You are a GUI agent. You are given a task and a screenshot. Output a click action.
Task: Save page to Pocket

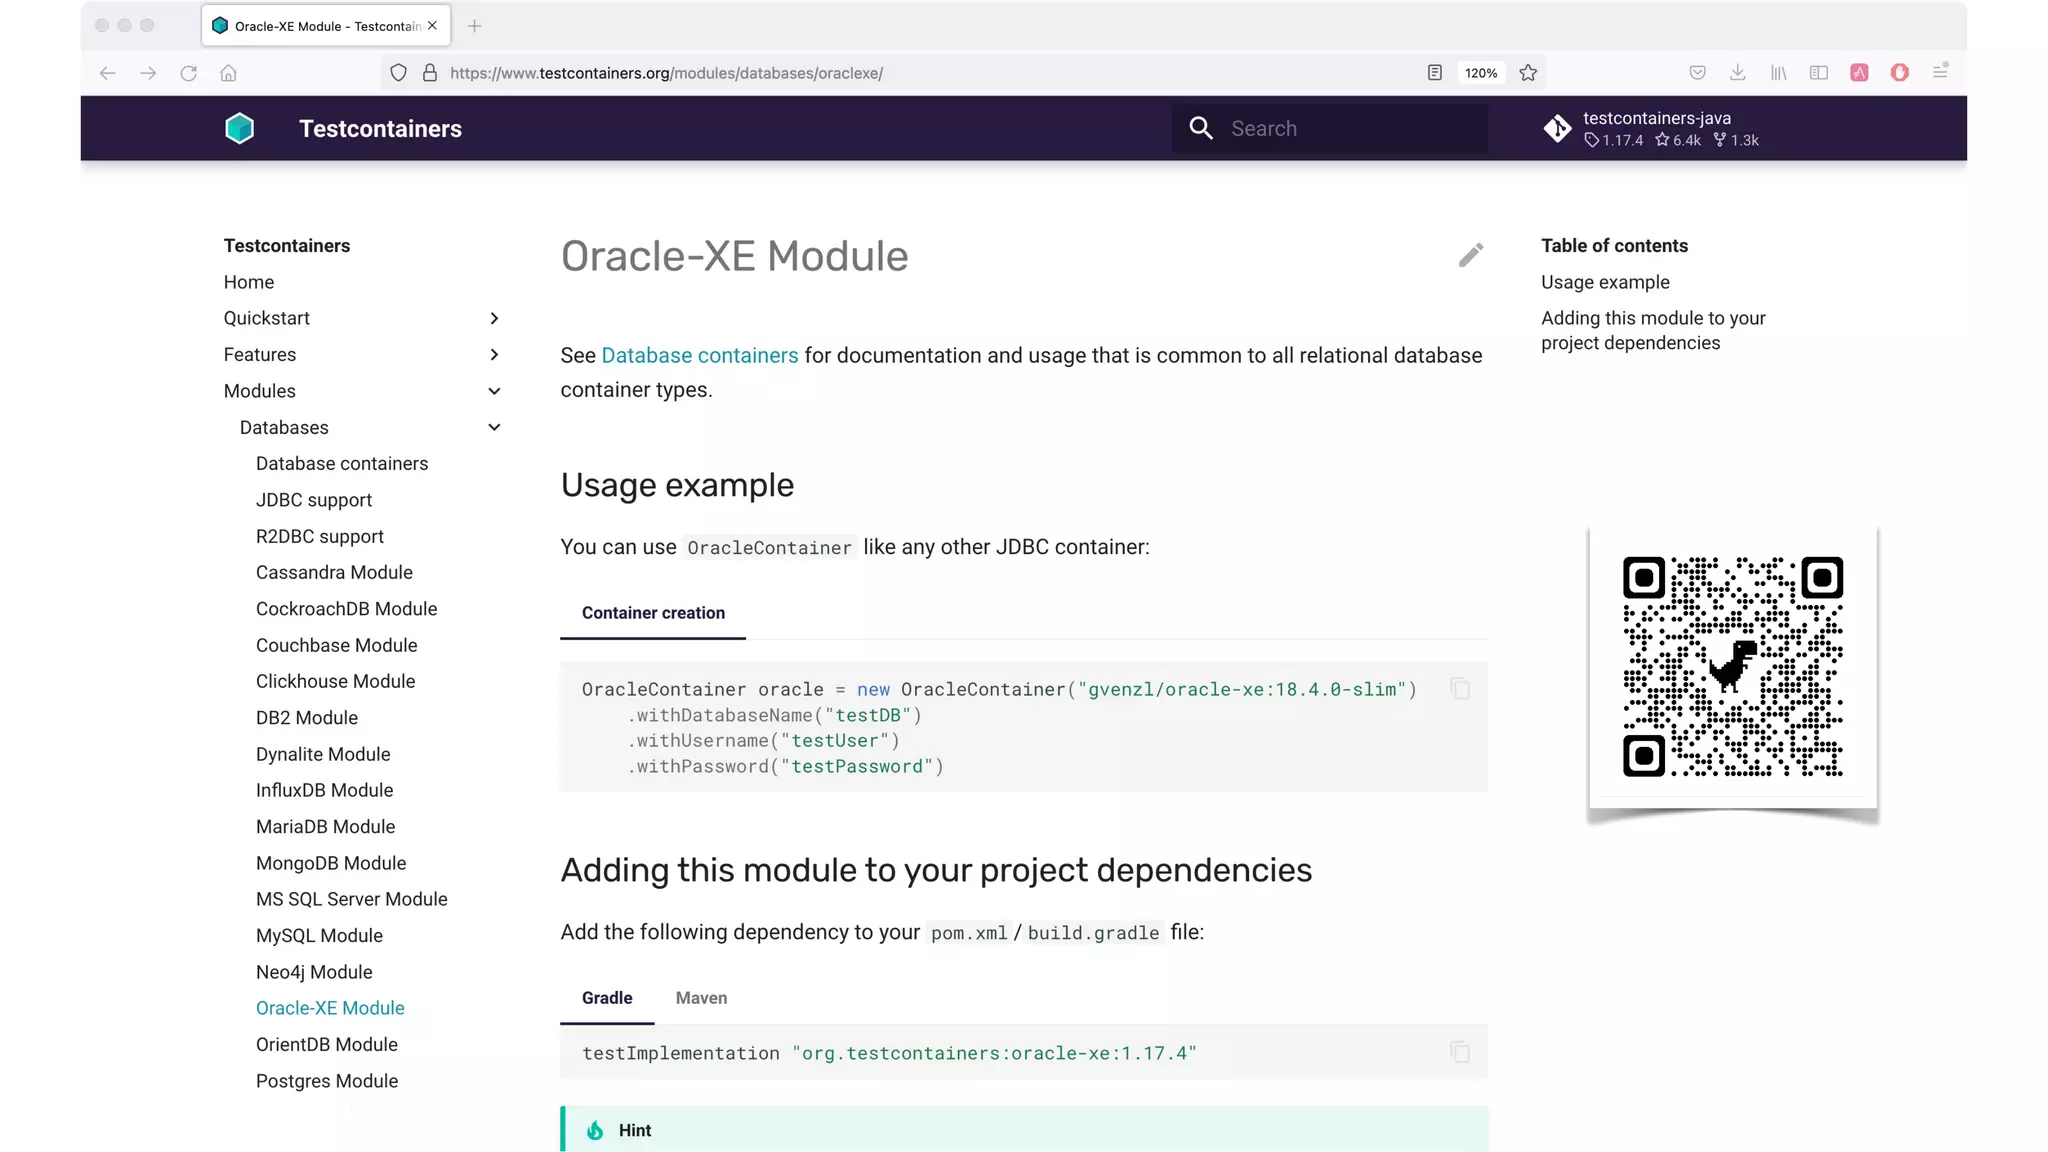tap(1697, 72)
